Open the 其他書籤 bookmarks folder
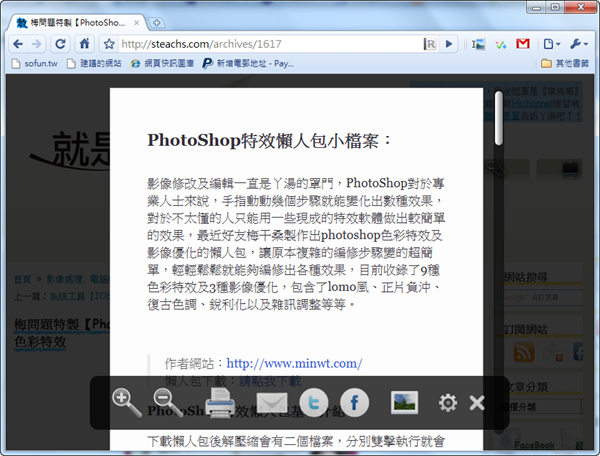Viewport: 600px width, 456px height. (x=565, y=64)
